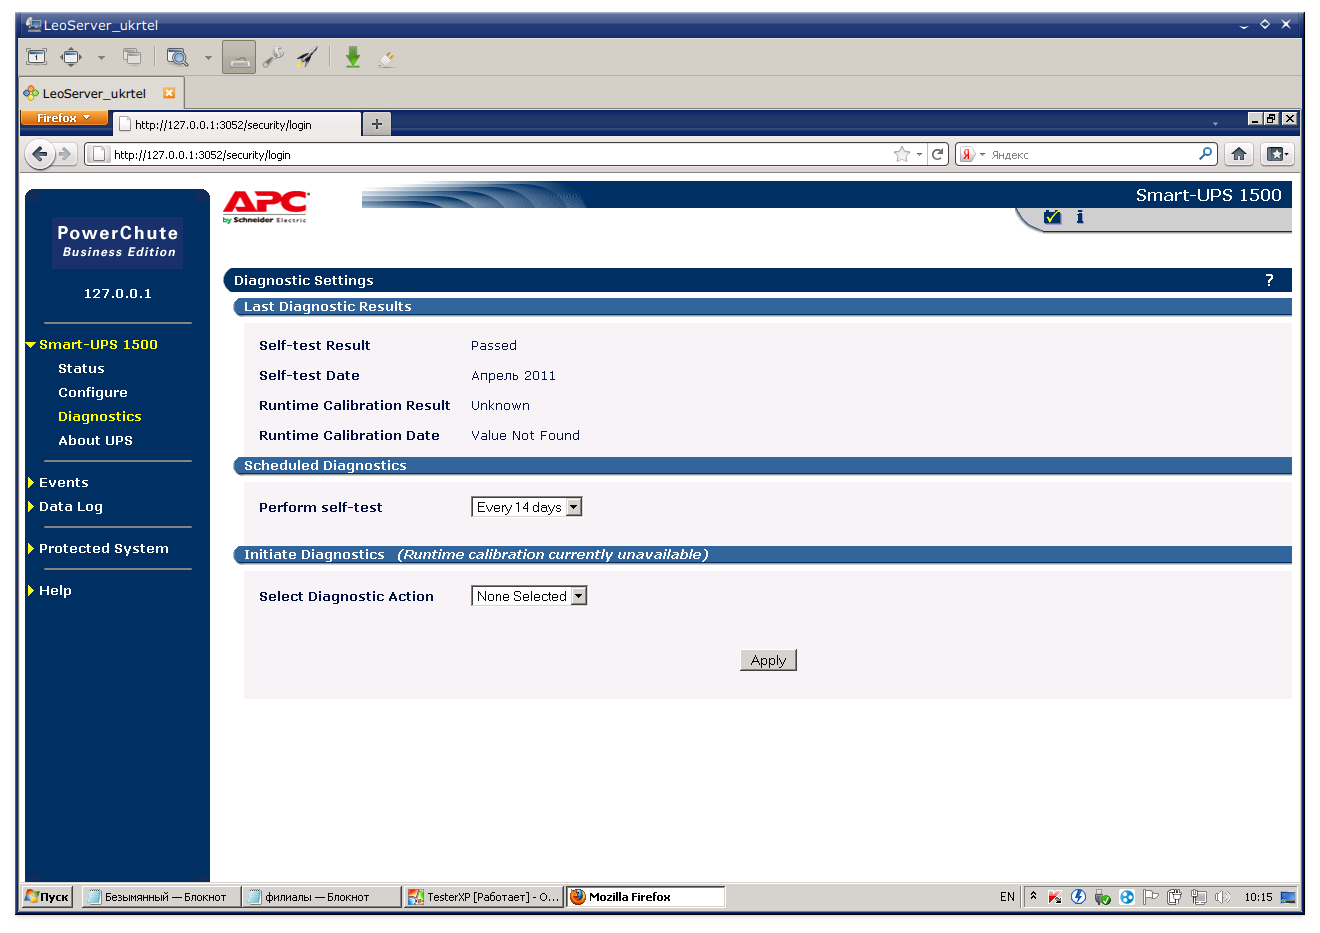
Task: Switch to the LeoServer_ukrtel session tab
Action: [x=94, y=93]
